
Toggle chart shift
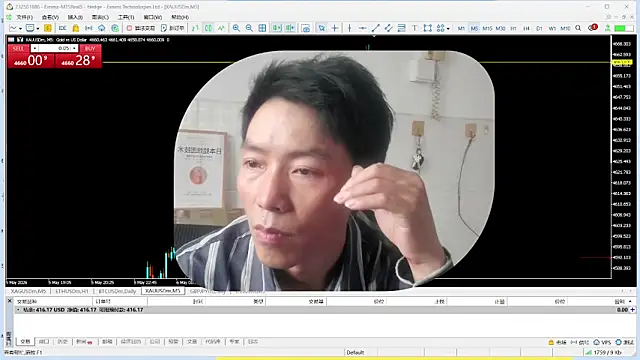tap(290, 28)
